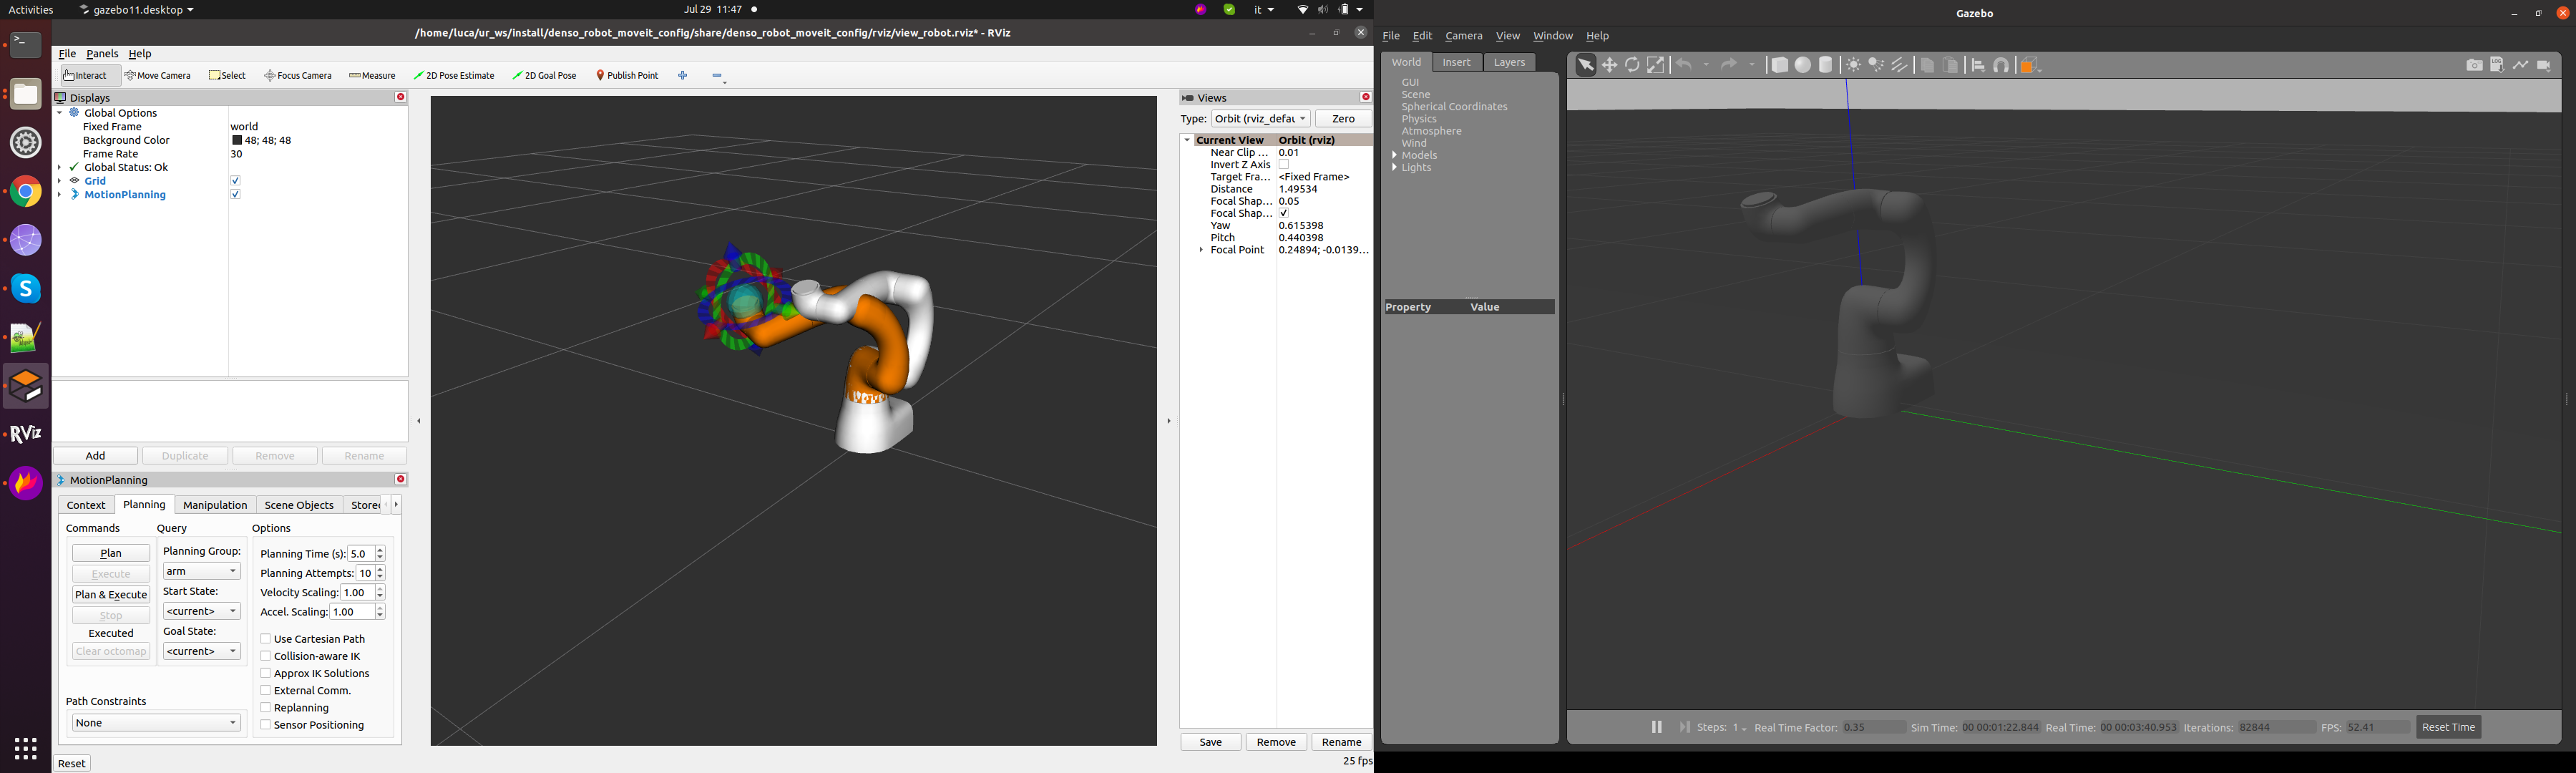The image size is (2576, 773).
Task: Open the Panels menu in RViz
Action: pos(102,54)
